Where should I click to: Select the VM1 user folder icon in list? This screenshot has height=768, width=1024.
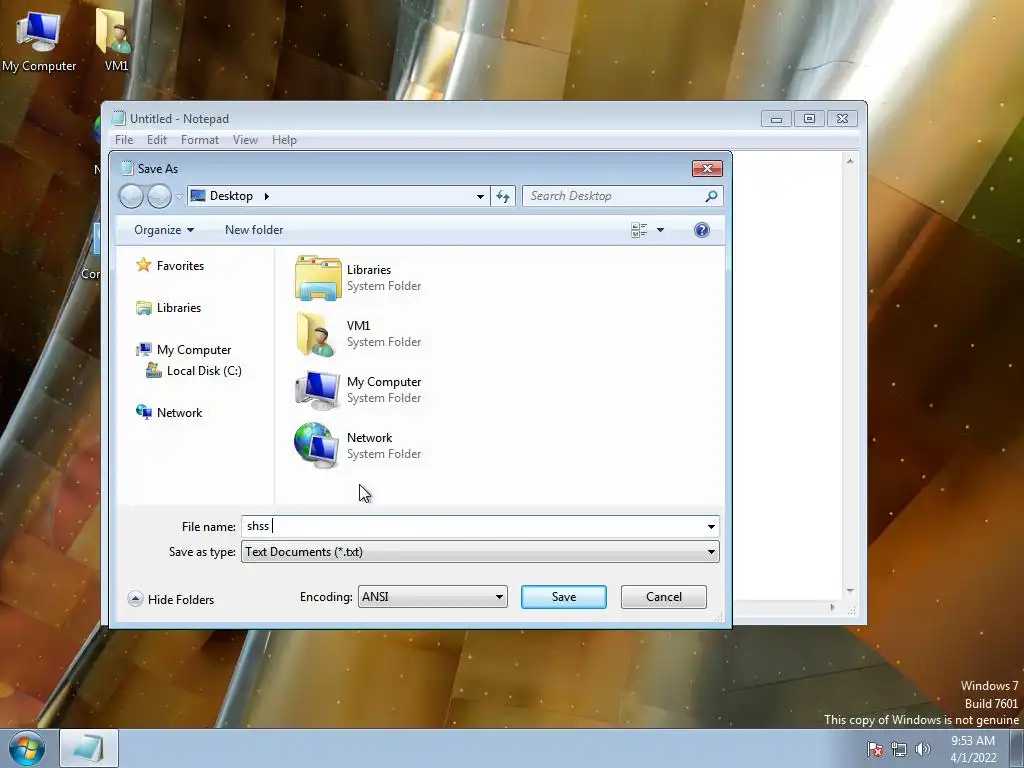[317, 334]
